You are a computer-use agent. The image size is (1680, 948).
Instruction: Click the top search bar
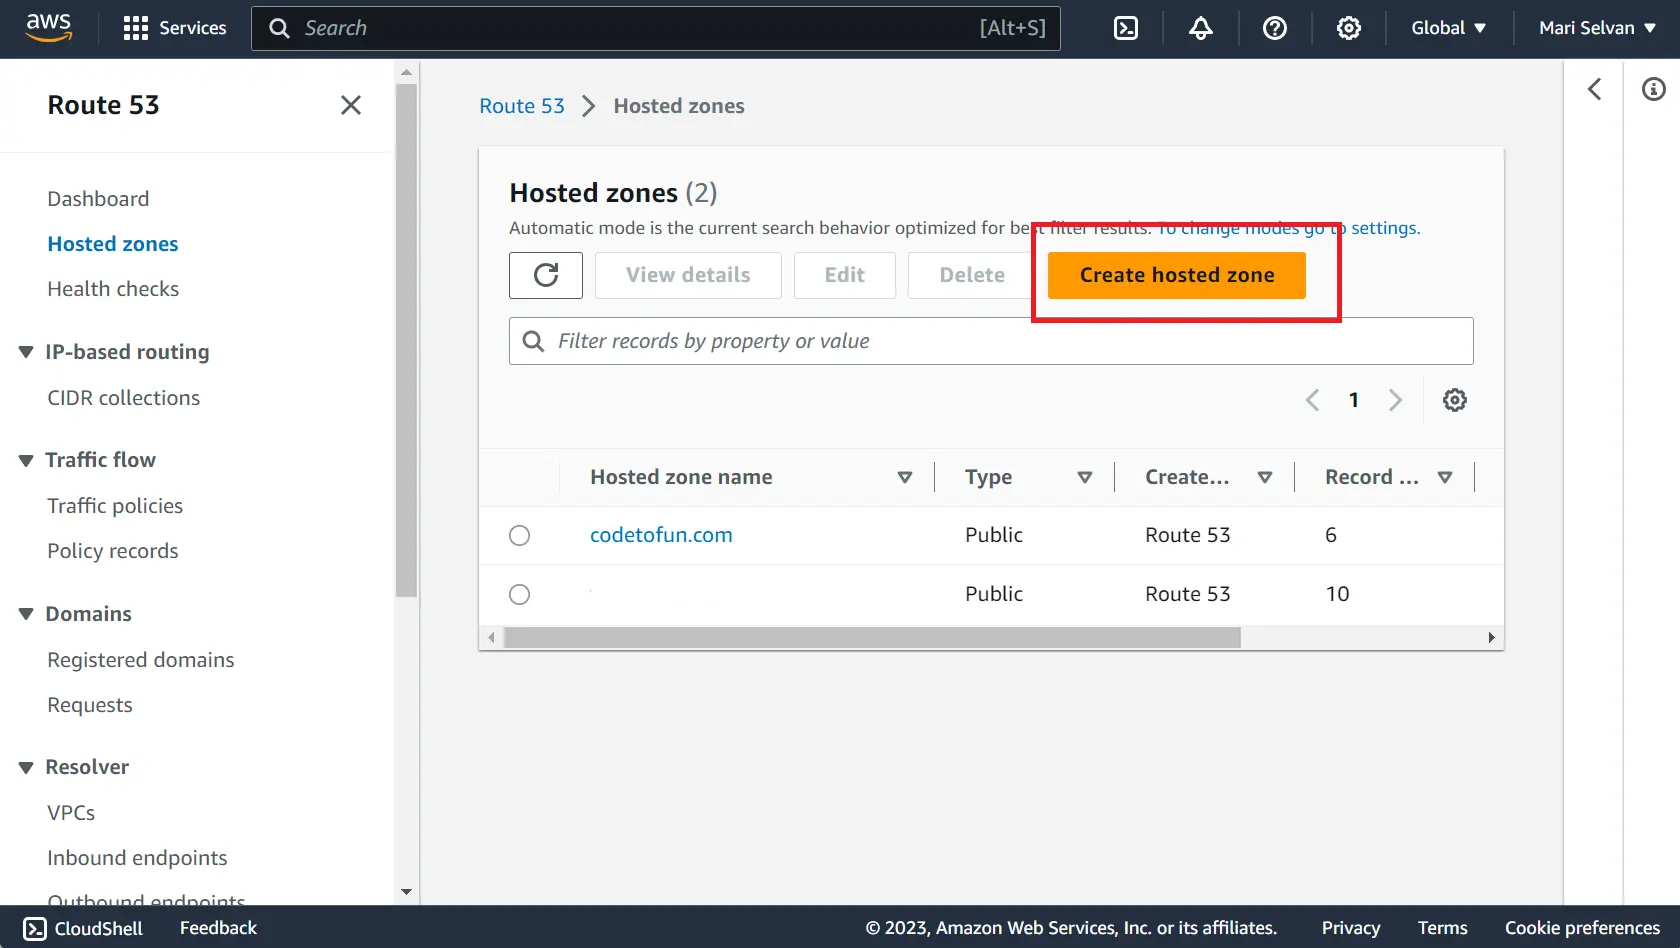[656, 28]
